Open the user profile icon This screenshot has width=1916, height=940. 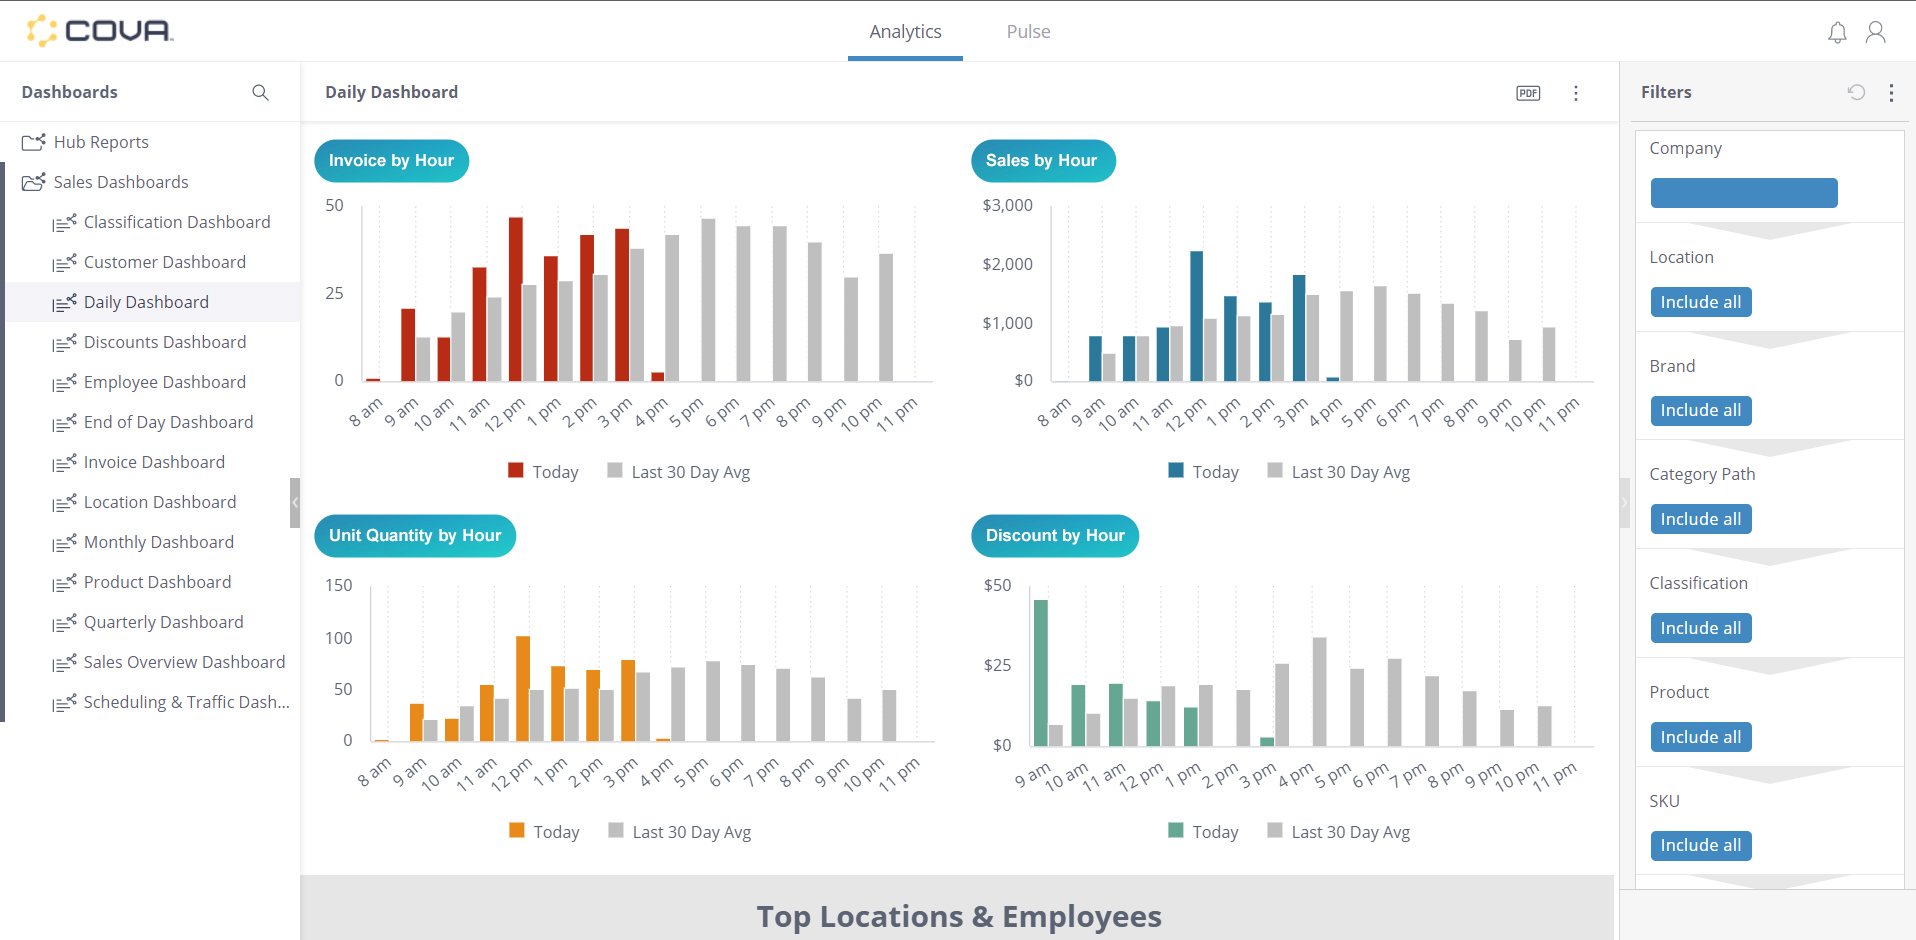point(1876,31)
